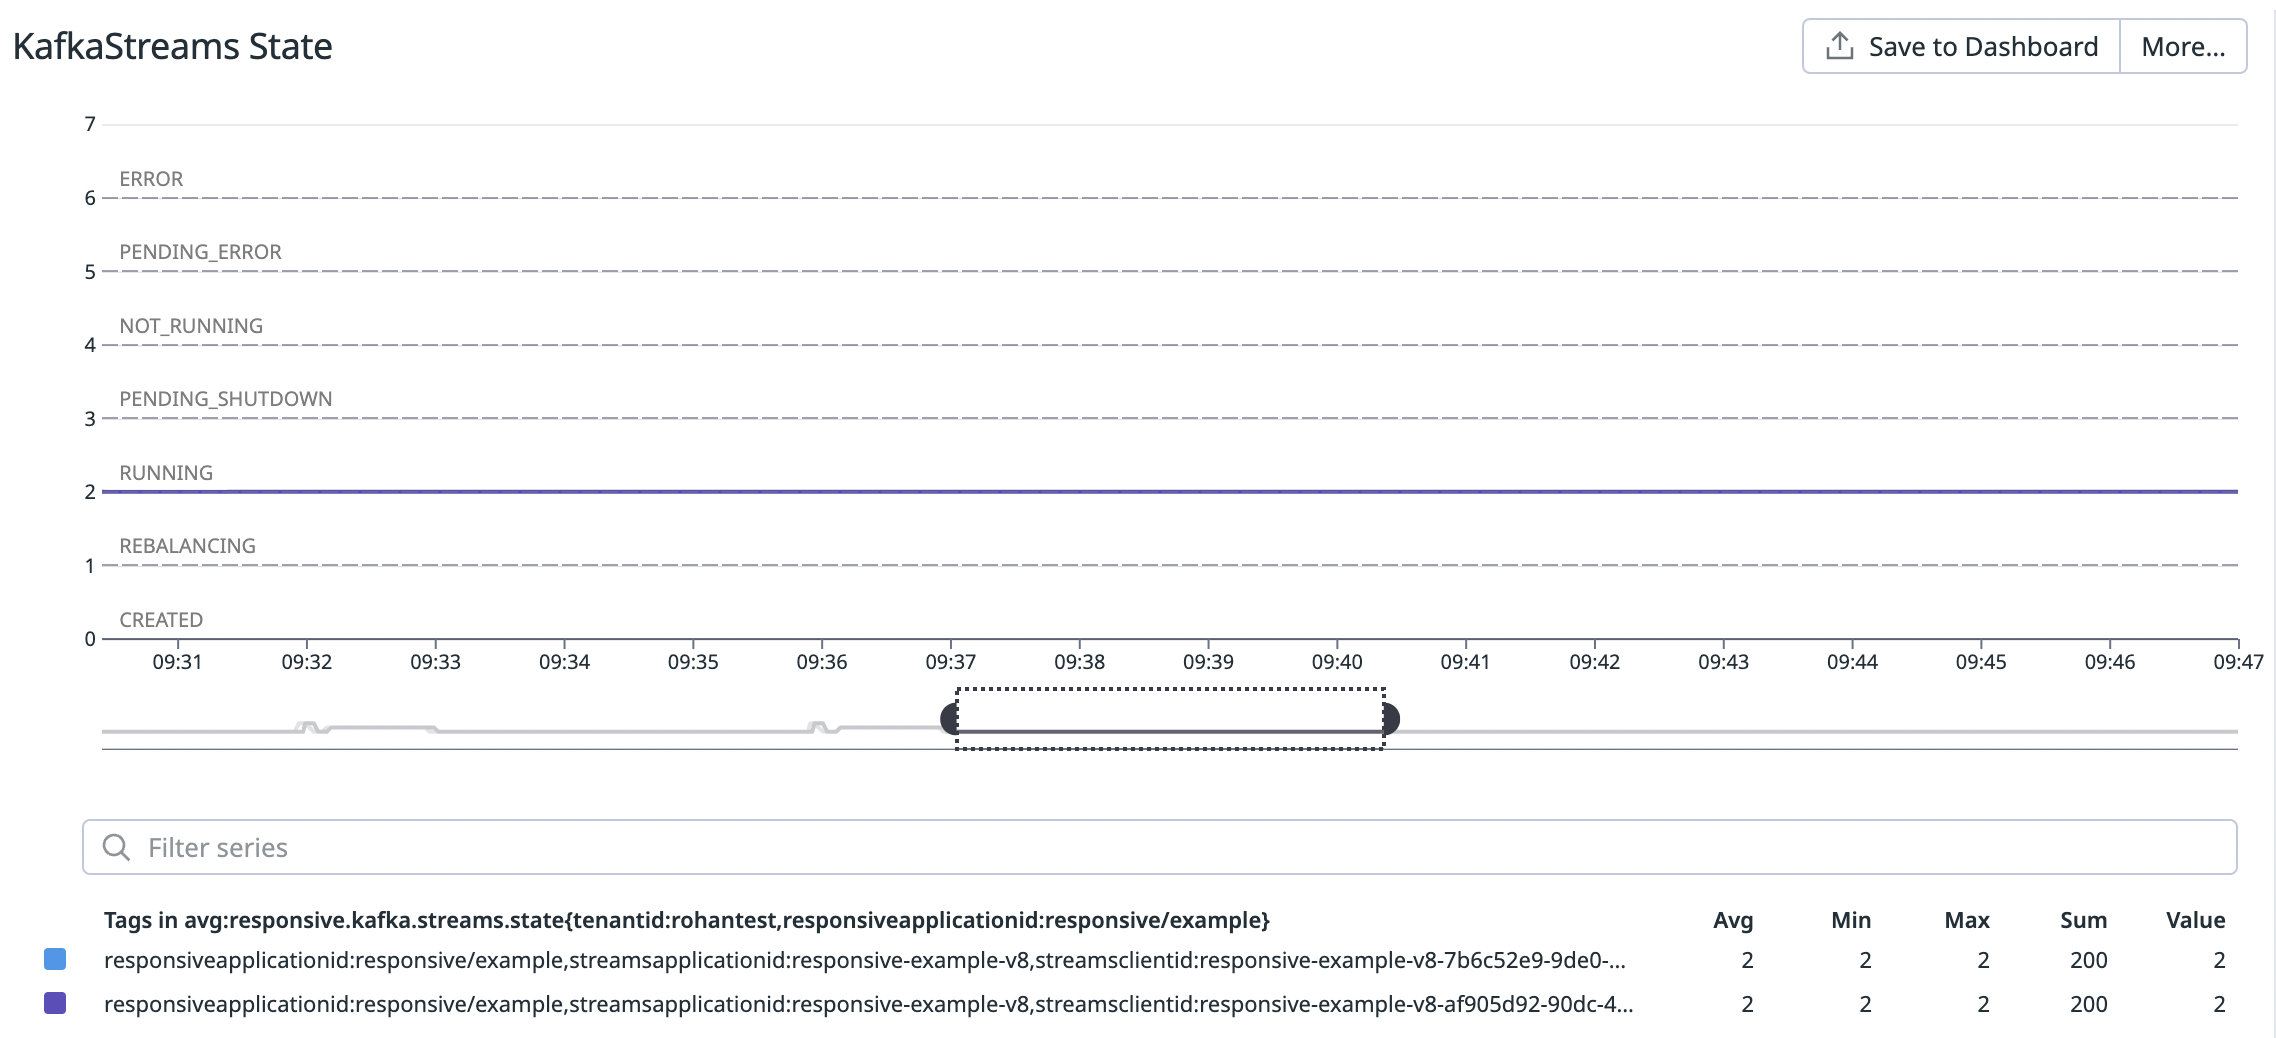Click the PENDING_ERROR marker label

[200, 252]
